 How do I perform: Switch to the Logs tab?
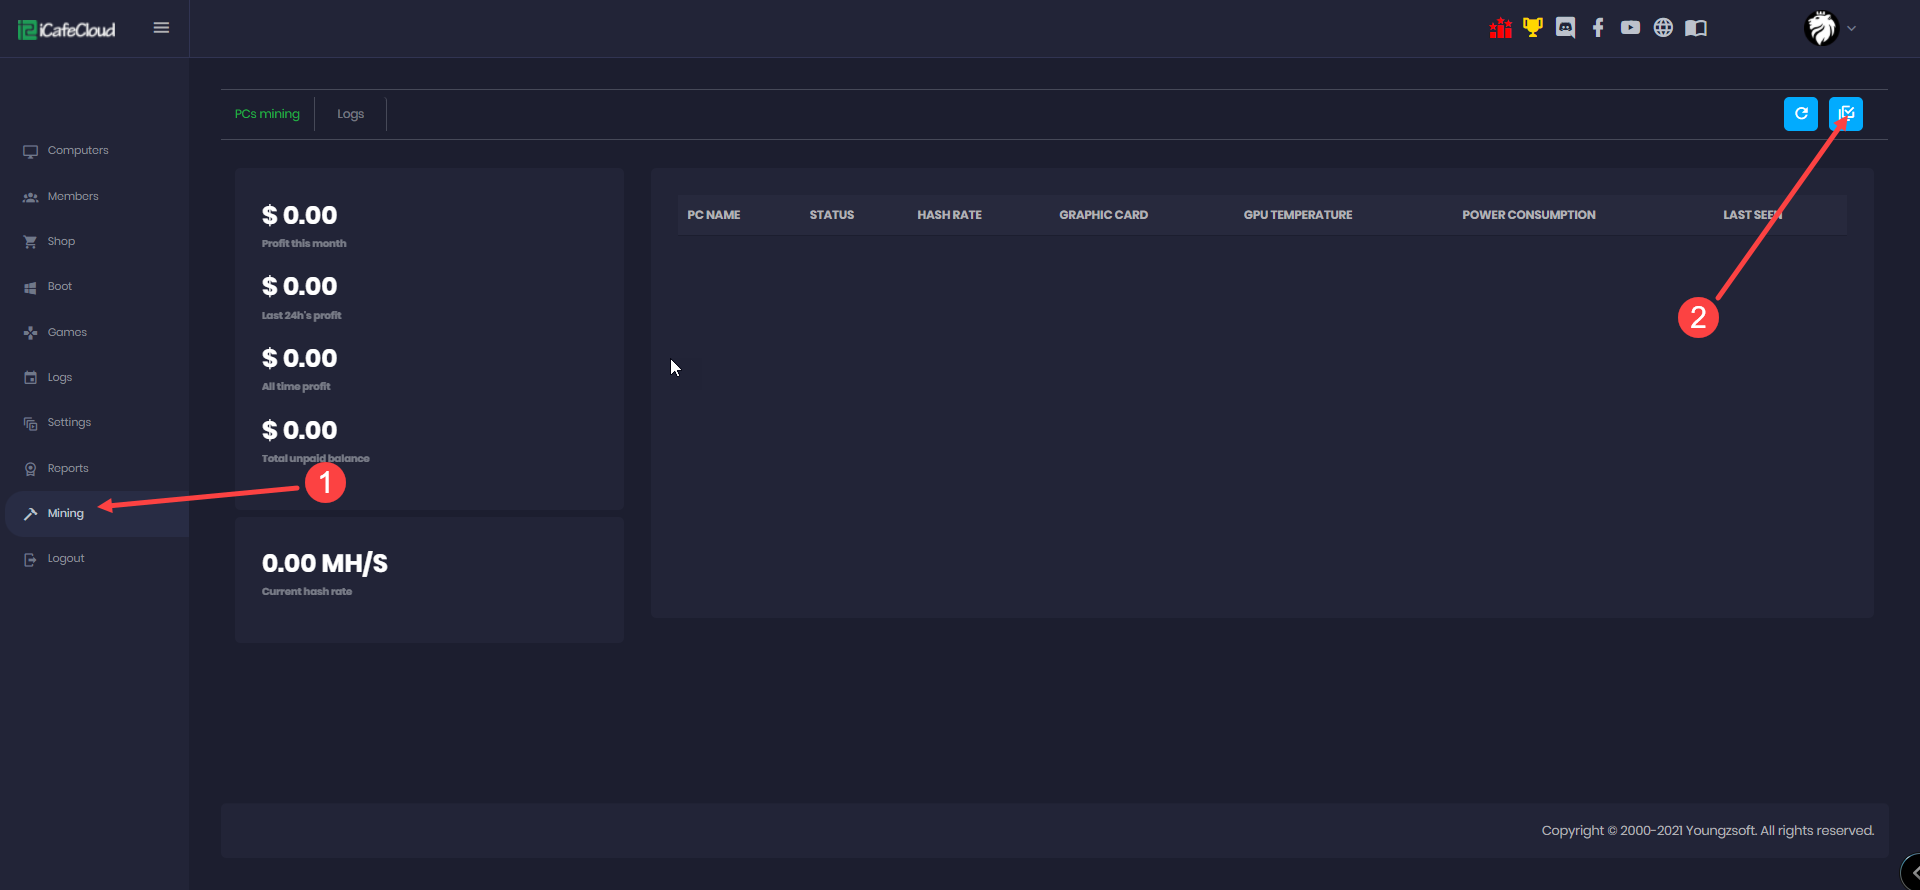[350, 114]
